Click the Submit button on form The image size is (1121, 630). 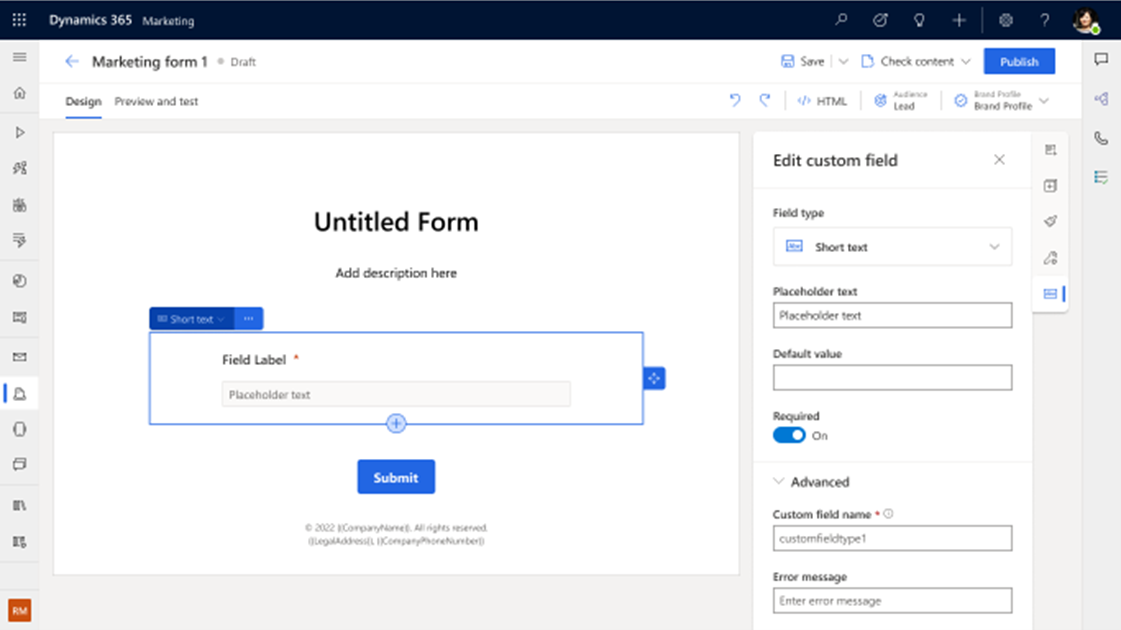coord(396,477)
